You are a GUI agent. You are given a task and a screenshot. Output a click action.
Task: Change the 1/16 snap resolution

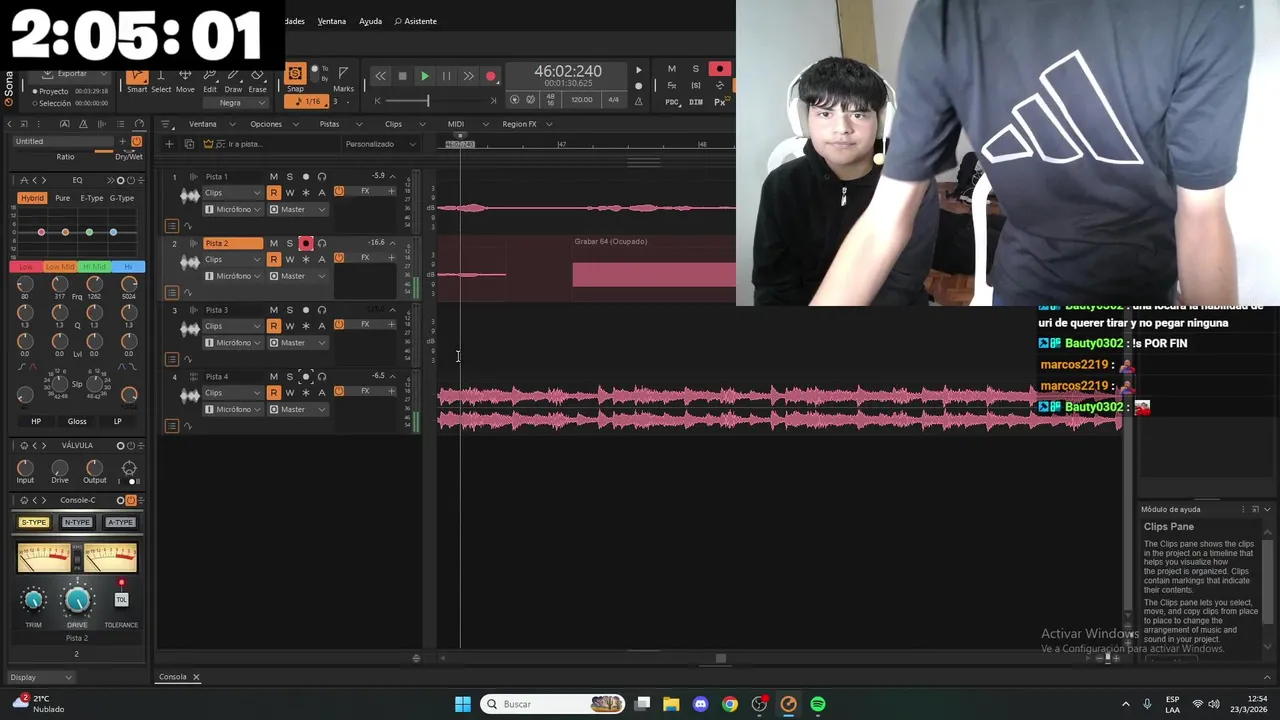click(x=308, y=101)
